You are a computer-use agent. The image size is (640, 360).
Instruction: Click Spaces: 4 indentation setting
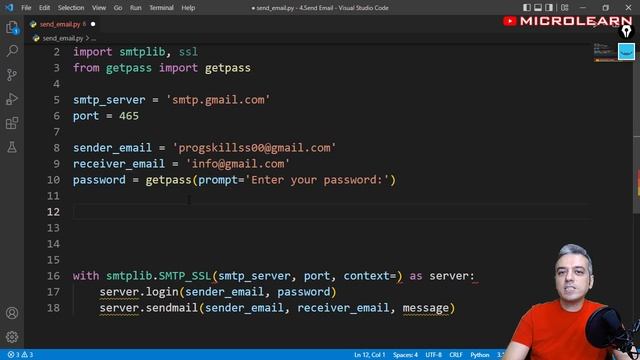point(405,355)
